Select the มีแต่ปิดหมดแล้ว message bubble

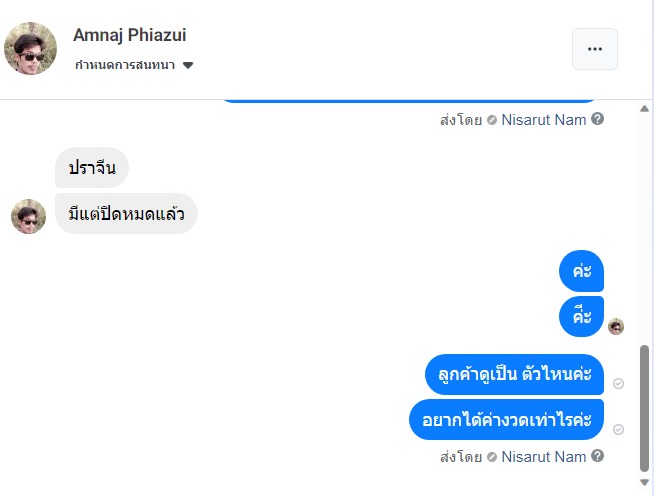pos(126,214)
